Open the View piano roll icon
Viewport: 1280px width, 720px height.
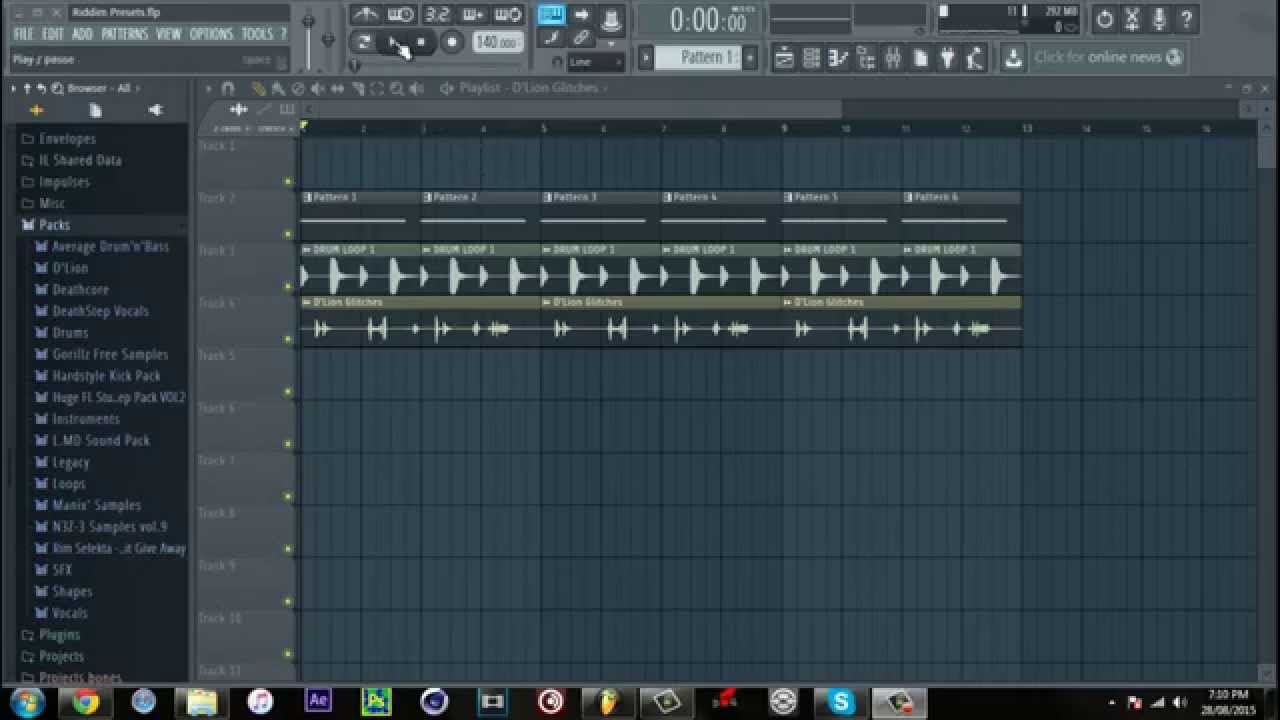click(x=839, y=58)
